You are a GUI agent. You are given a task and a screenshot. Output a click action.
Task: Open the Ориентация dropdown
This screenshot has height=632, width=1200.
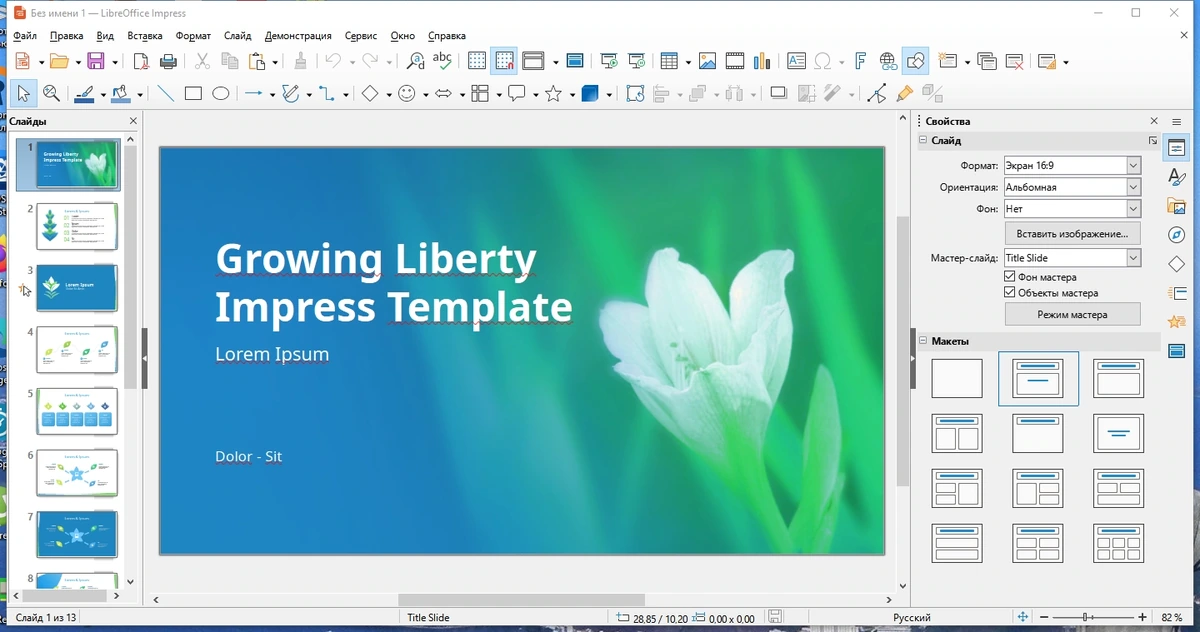point(1133,187)
